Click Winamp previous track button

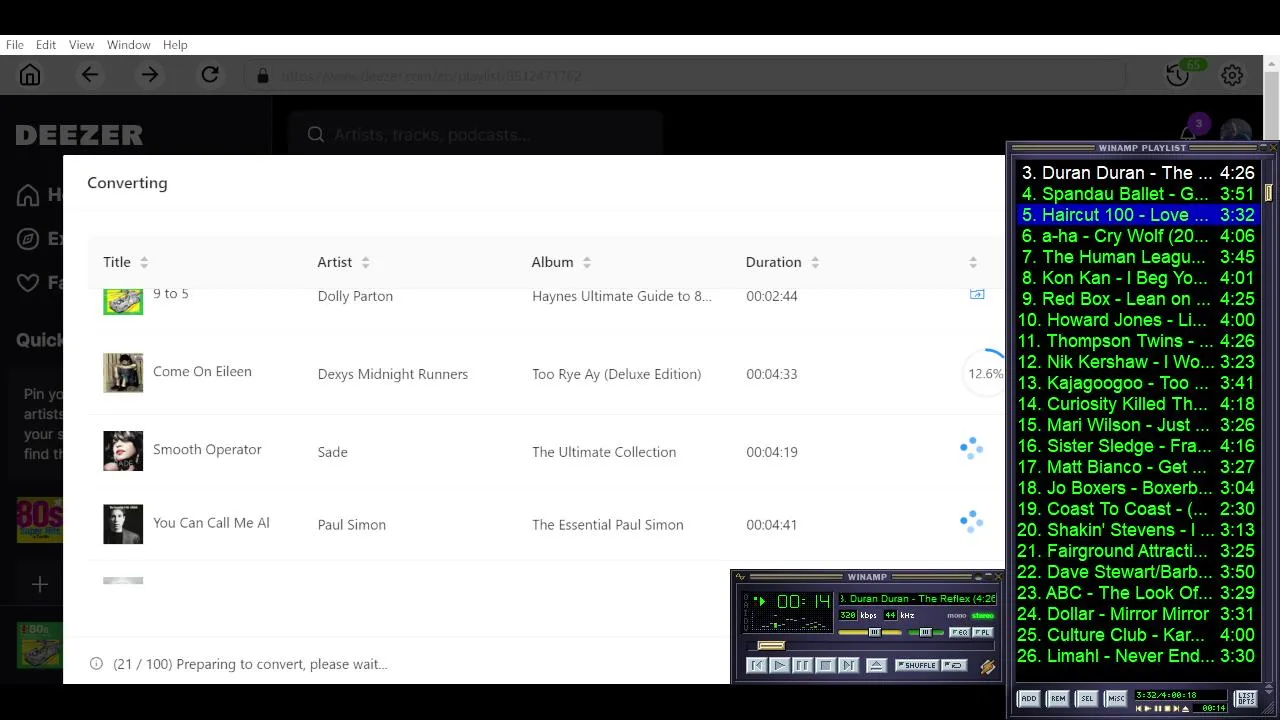tap(757, 665)
